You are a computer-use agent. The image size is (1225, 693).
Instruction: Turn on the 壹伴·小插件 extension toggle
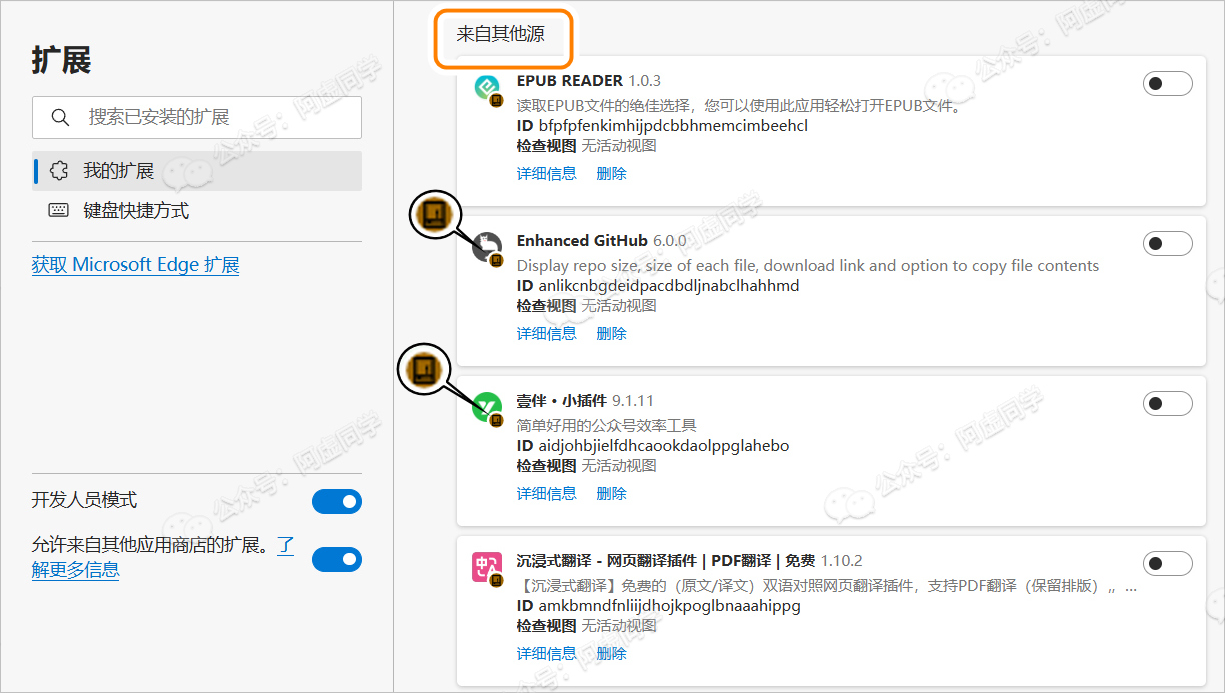point(1167,403)
